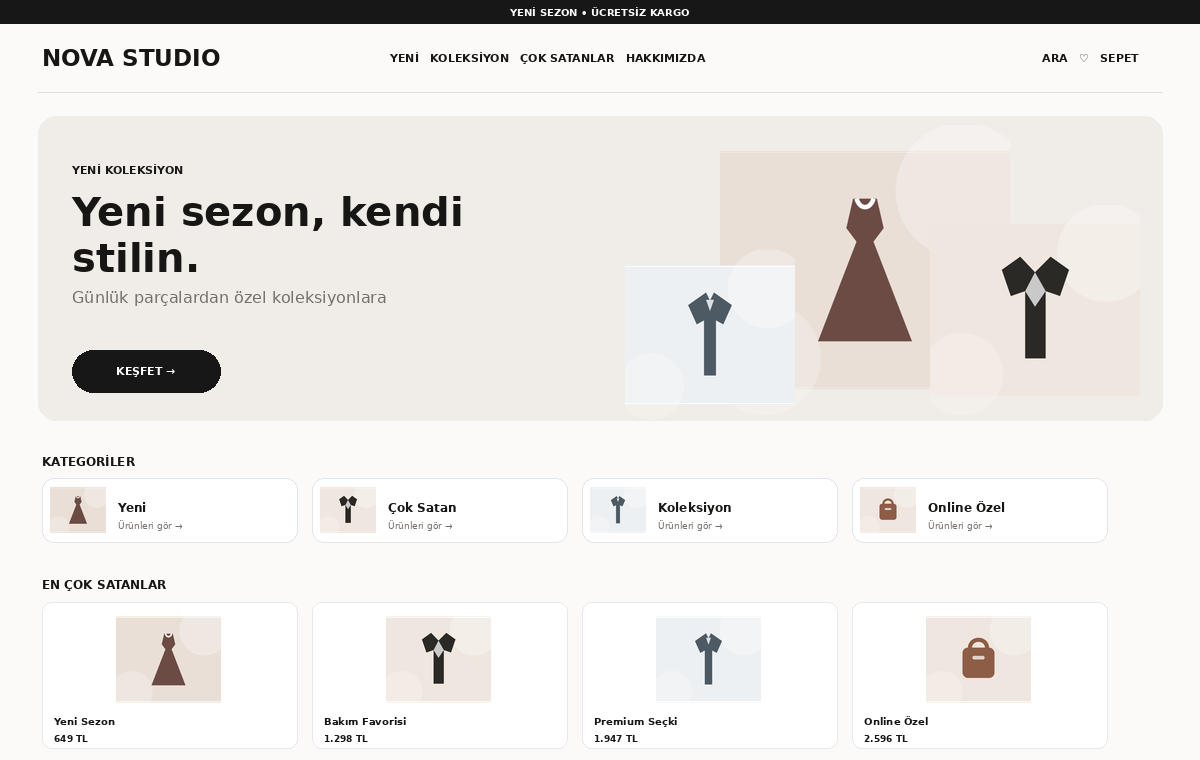This screenshot has width=1200, height=760.
Task: Open the Bakım Favorisi product image
Action: pos(438,659)
